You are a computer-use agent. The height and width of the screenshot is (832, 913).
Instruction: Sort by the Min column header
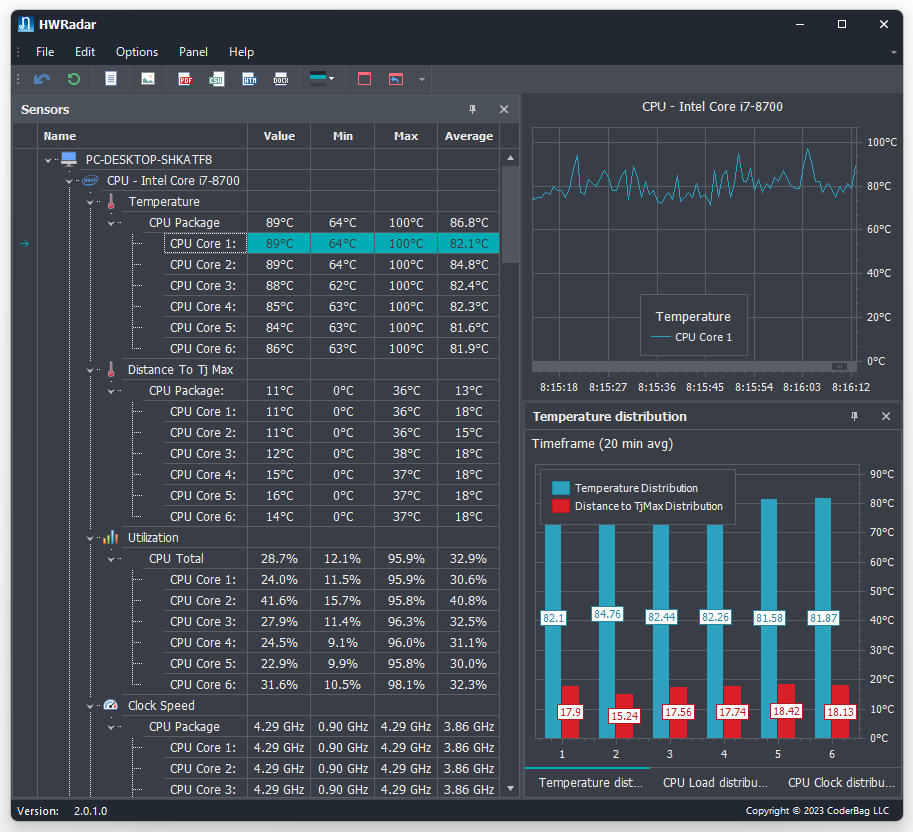pyautogui.click(x=342, y=136)
